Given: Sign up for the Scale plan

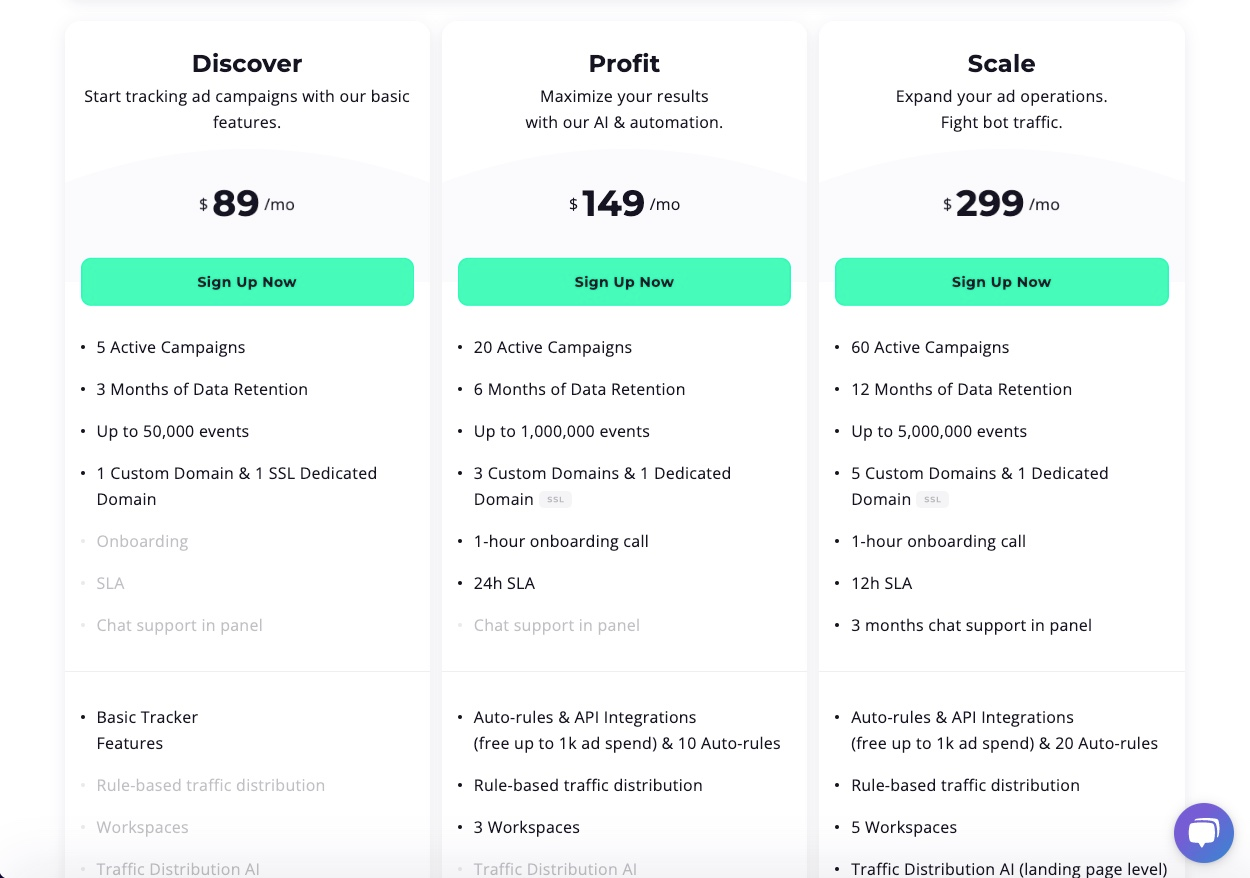Looking at the screenshot, I should 1001,282.
